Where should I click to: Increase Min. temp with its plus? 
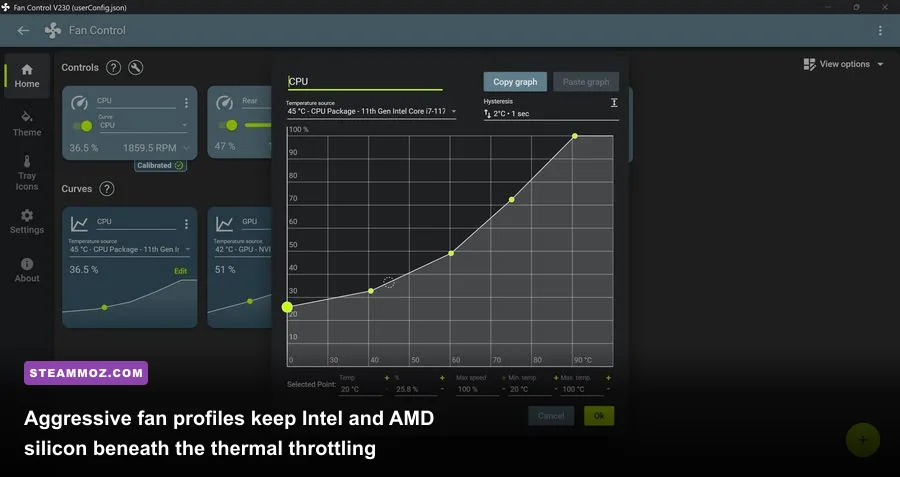pyautogui.click(x=556, y=378)
